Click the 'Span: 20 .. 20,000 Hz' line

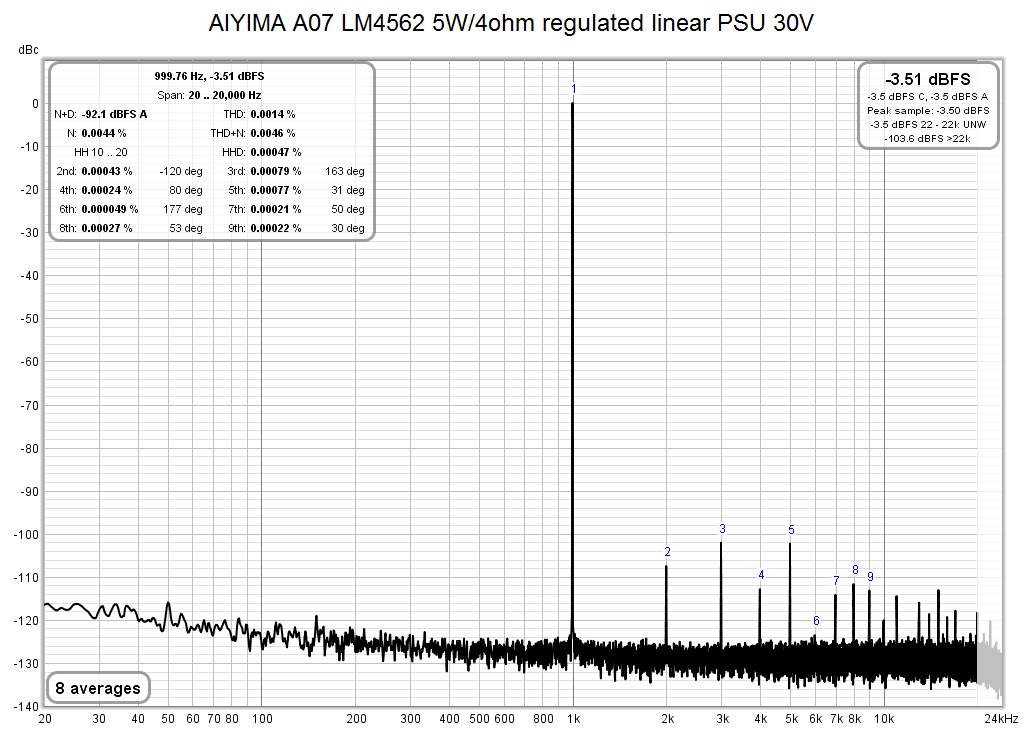(x=209, y=95)
